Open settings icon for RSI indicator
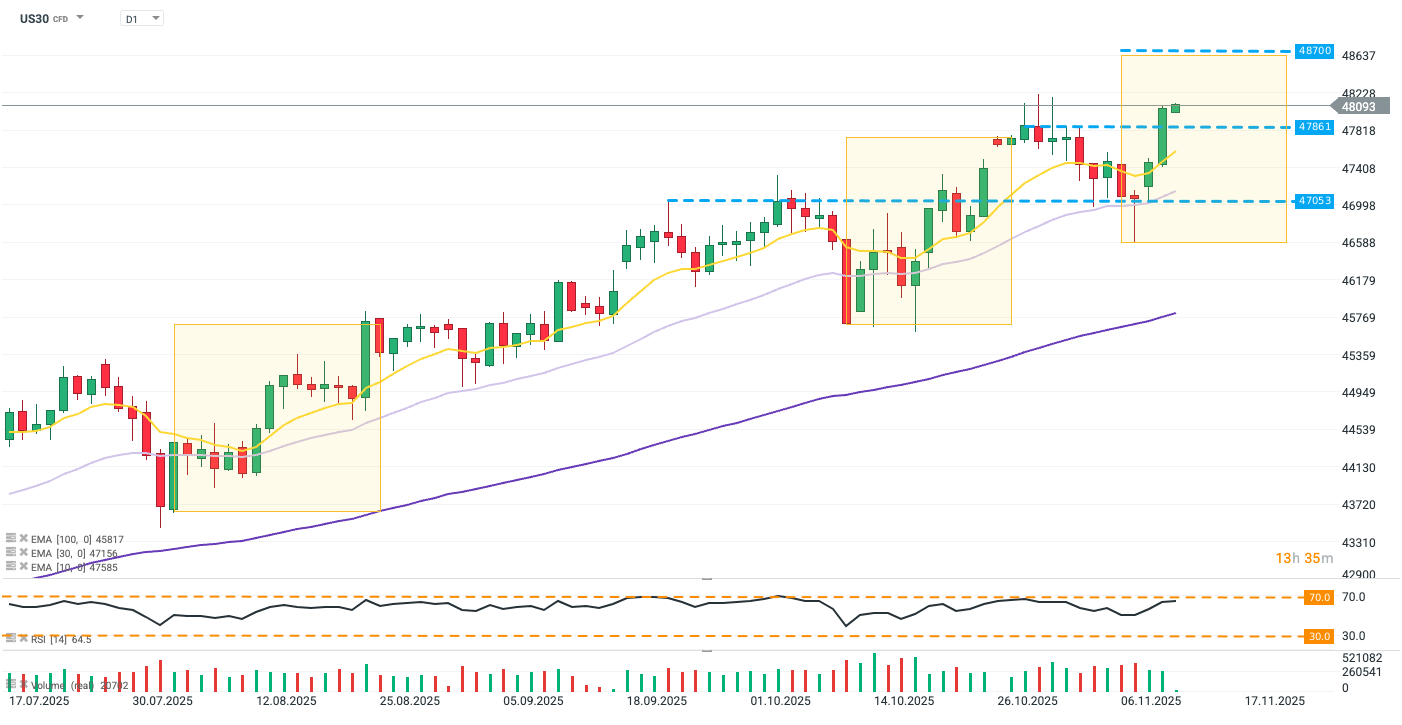 tap(11, 638)
